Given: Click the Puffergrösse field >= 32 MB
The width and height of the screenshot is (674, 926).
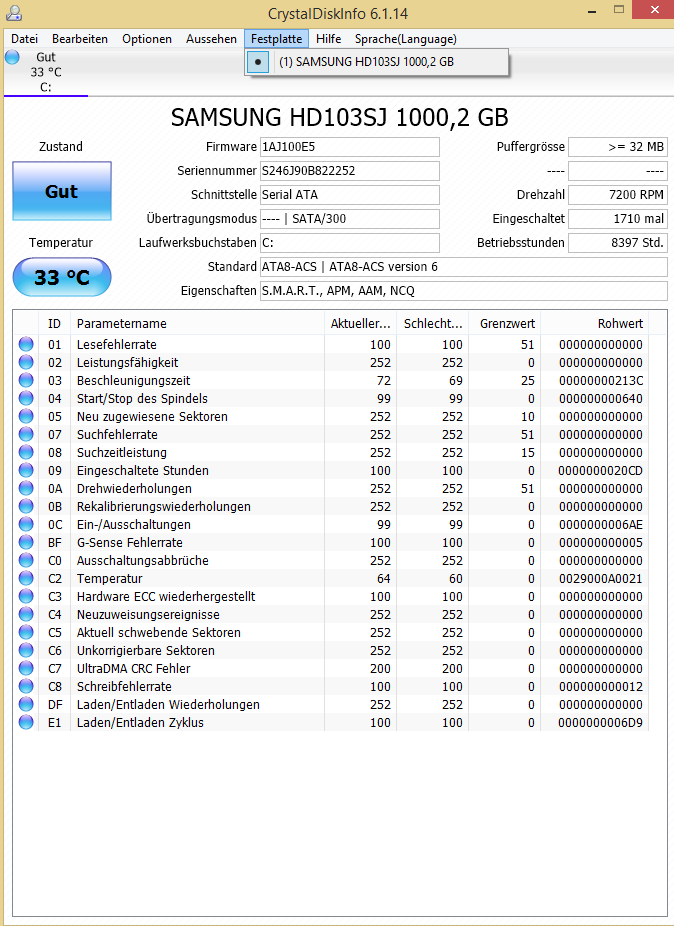Looking at the screenshot, I should point(618,147).
